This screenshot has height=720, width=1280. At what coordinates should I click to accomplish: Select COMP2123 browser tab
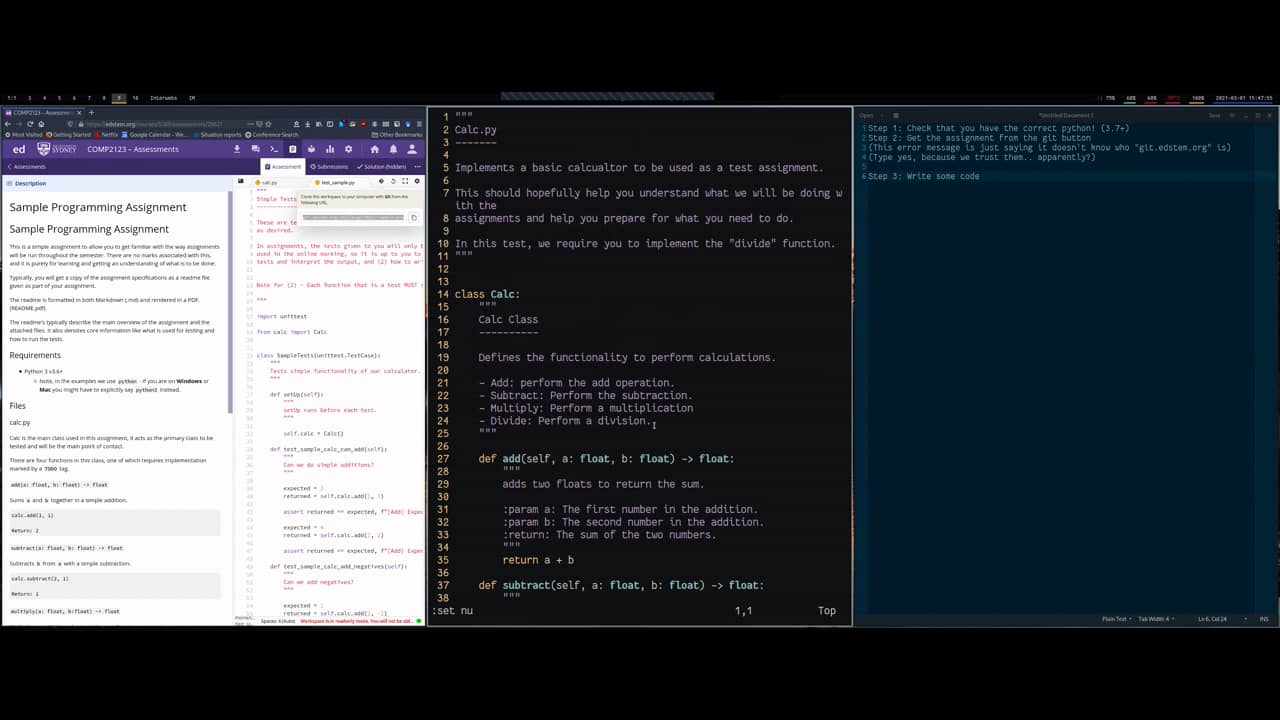click(x=43, y=113)
